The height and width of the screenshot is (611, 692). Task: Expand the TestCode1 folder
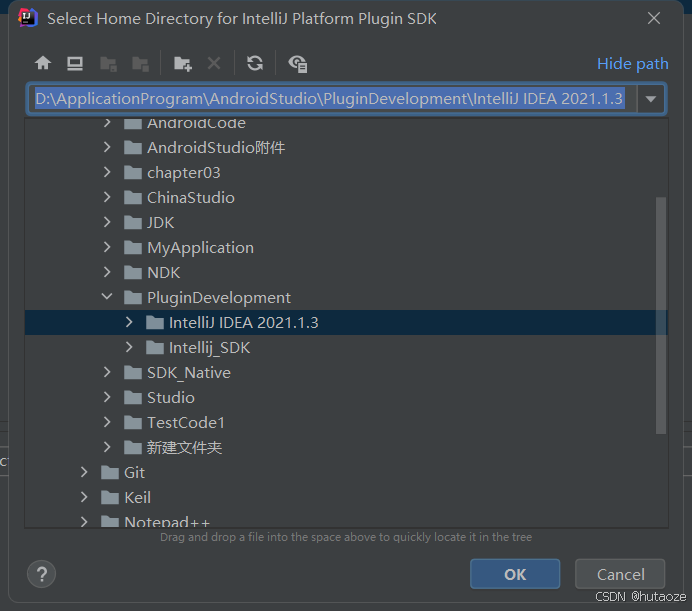(x=107, y=422)
